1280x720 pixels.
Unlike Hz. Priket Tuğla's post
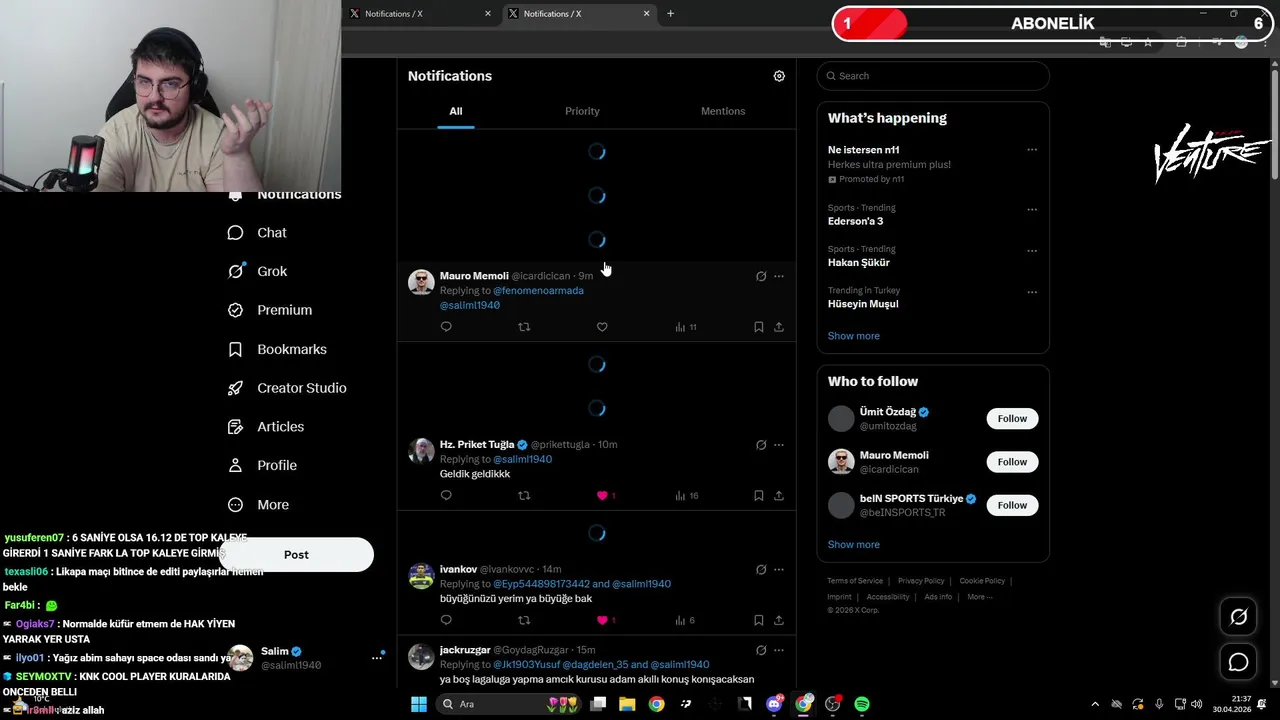click(x=602, y=495)
